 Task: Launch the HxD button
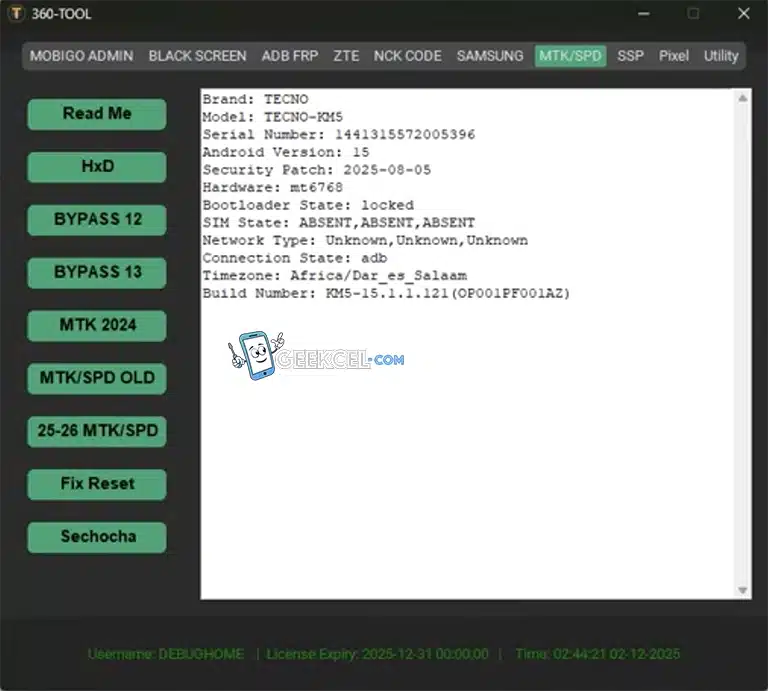click(x=97, y=167)
